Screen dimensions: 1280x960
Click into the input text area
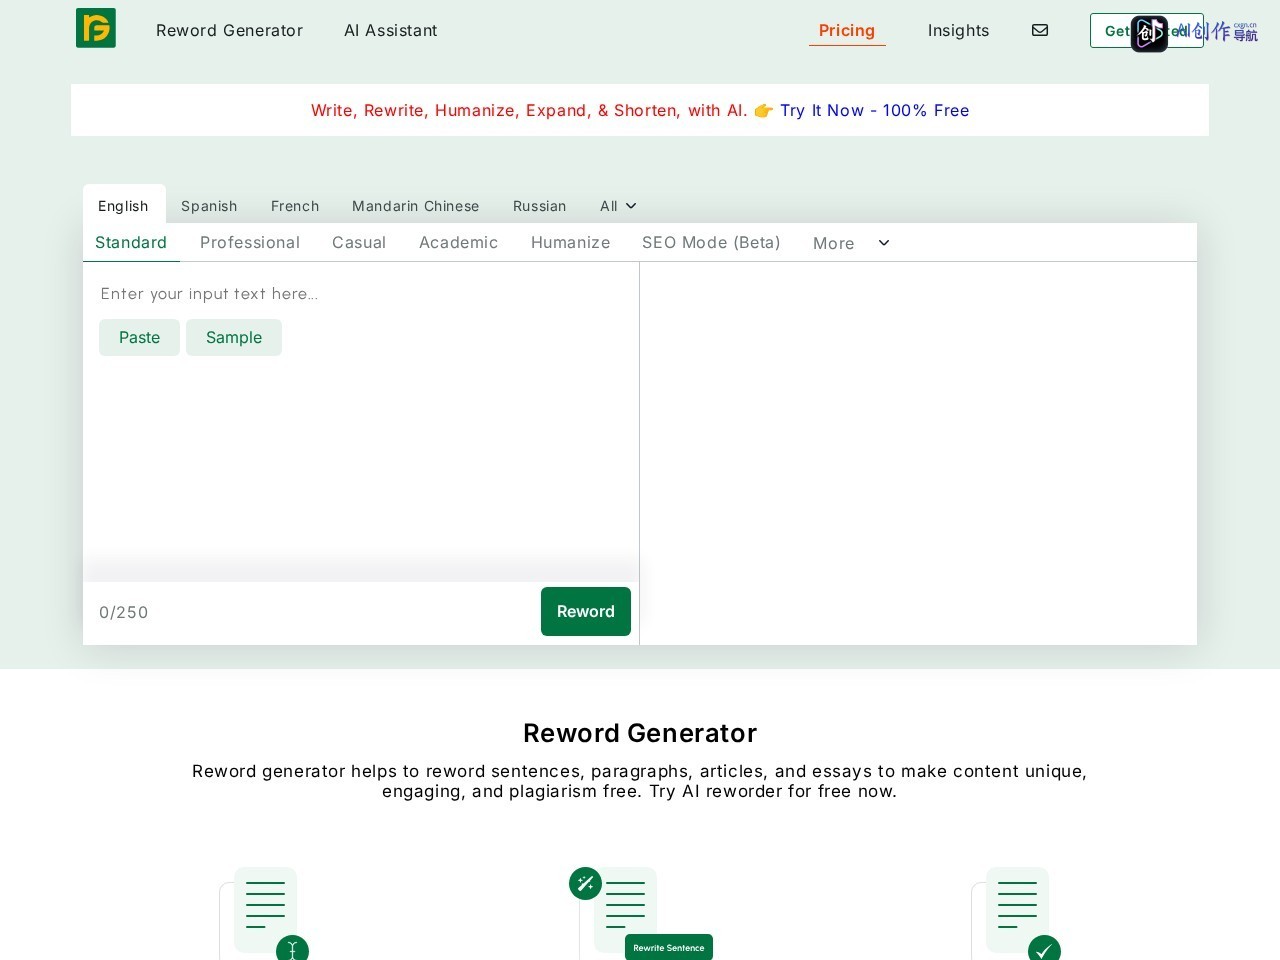click(x=360, y=421)
